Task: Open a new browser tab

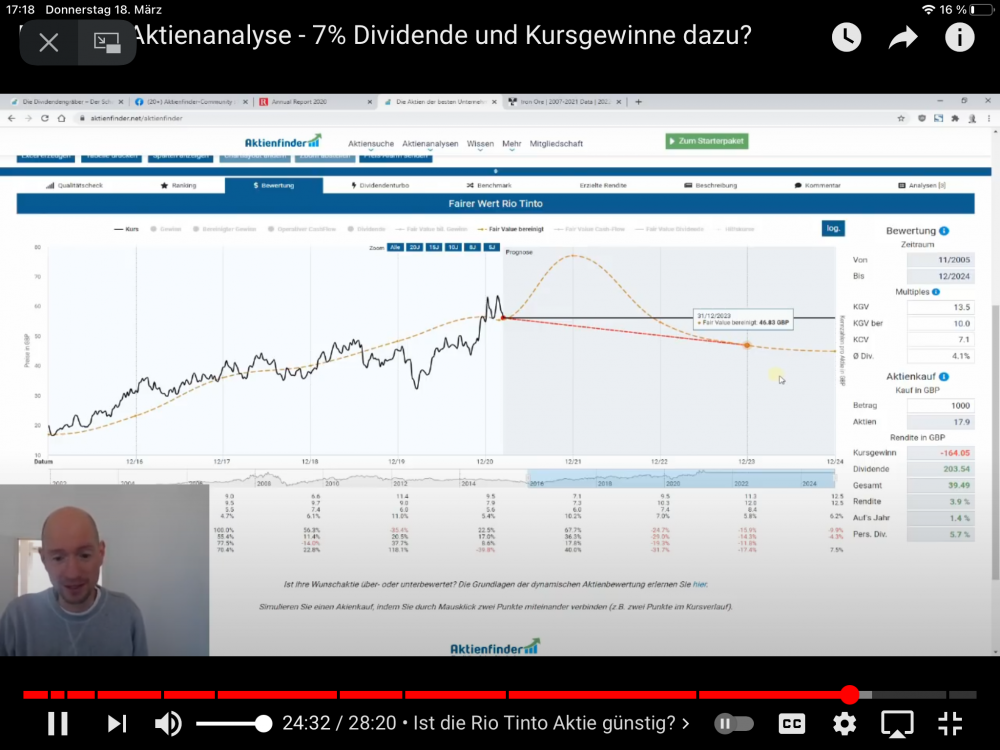Action: (638, 101)
